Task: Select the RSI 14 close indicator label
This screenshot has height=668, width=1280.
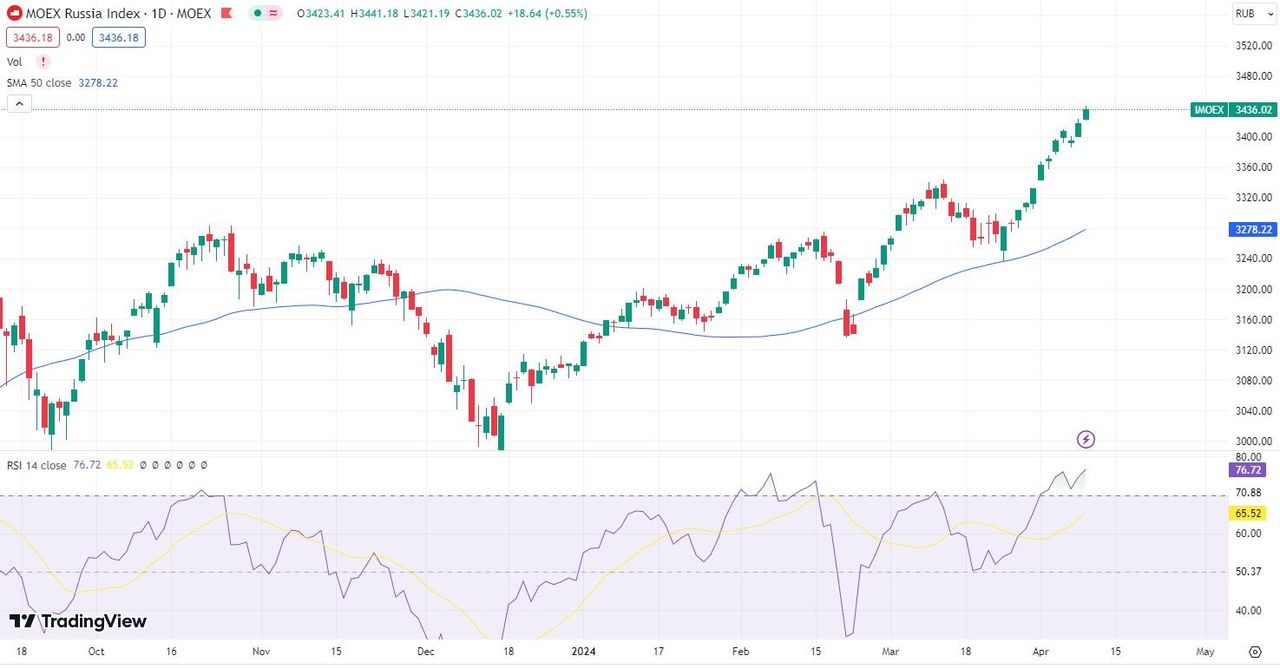Action: pyautogui.click(x=36, y=465)
